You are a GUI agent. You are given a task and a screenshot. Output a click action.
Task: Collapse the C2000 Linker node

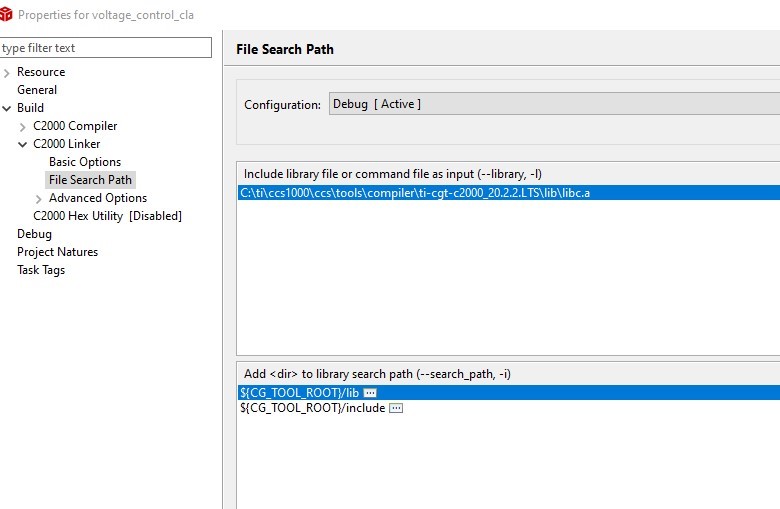pyautogui.click(x=23, y=144)
